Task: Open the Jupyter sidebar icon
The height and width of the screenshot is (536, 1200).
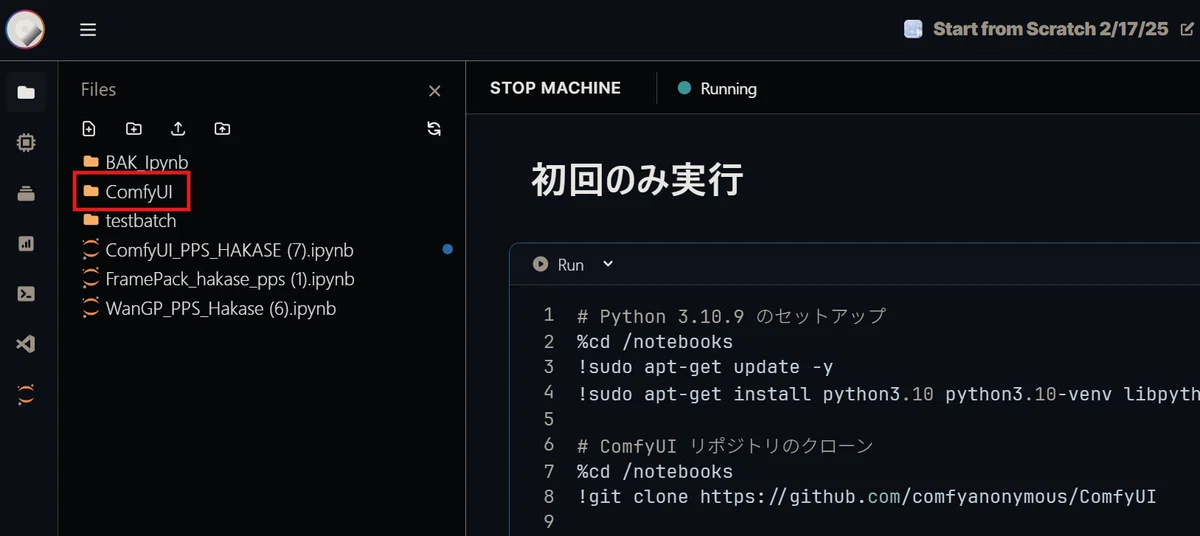Action: pos(26,395)
